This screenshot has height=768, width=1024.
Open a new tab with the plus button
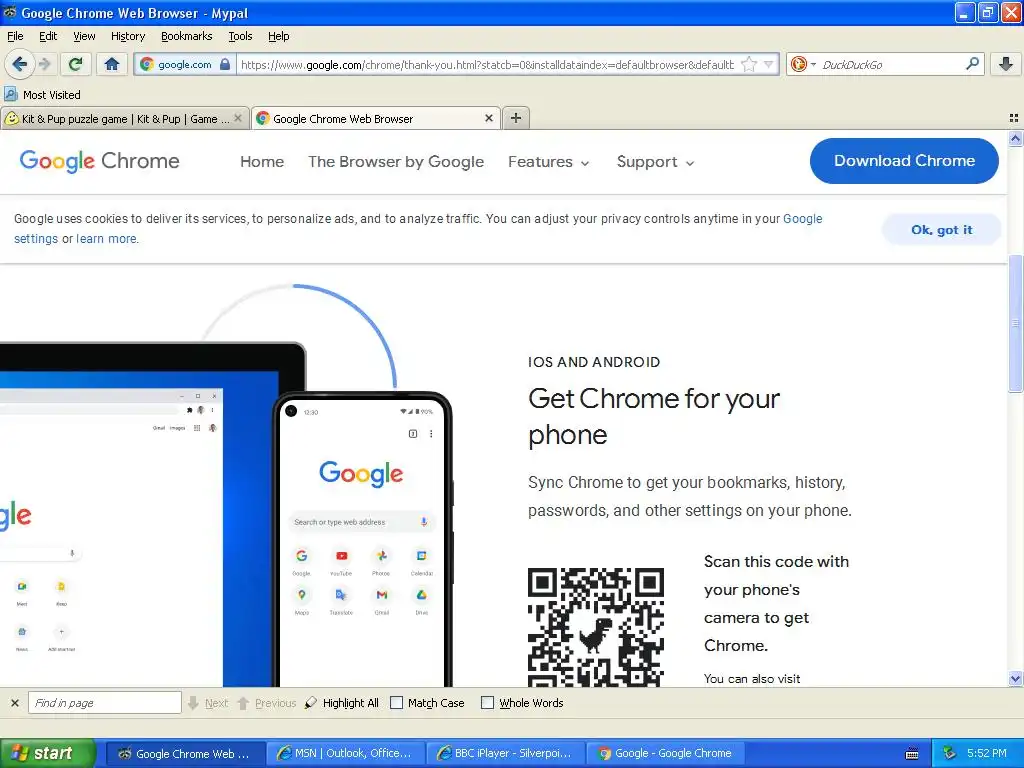(x=515, y=118)
